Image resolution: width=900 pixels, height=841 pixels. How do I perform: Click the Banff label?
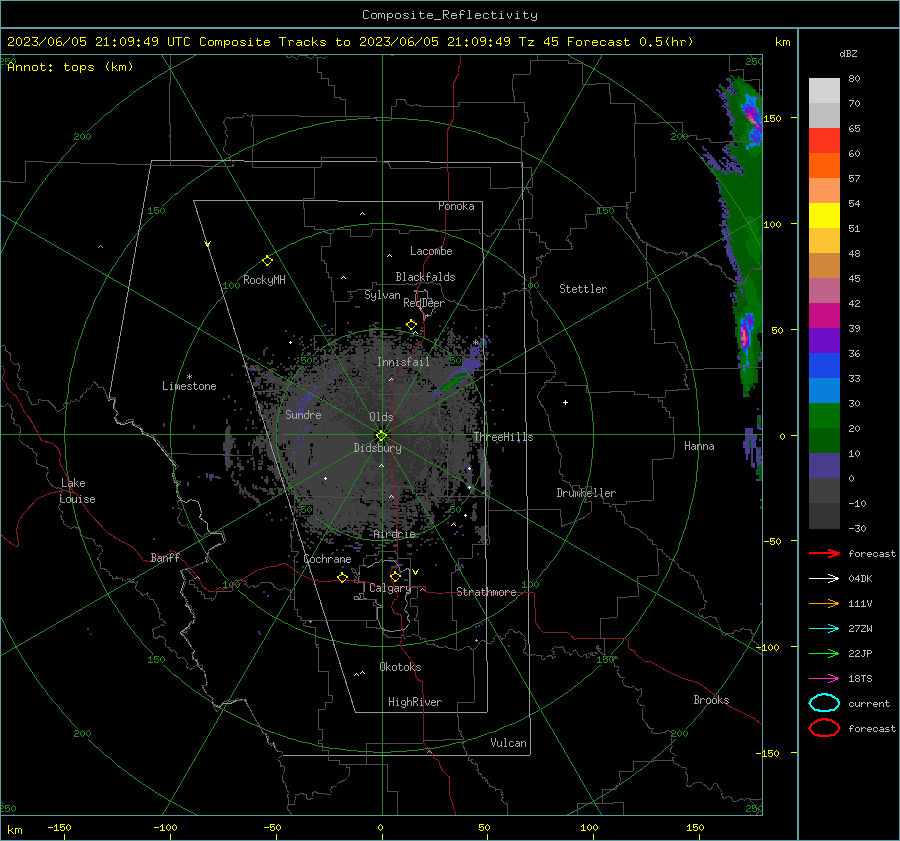165,557
